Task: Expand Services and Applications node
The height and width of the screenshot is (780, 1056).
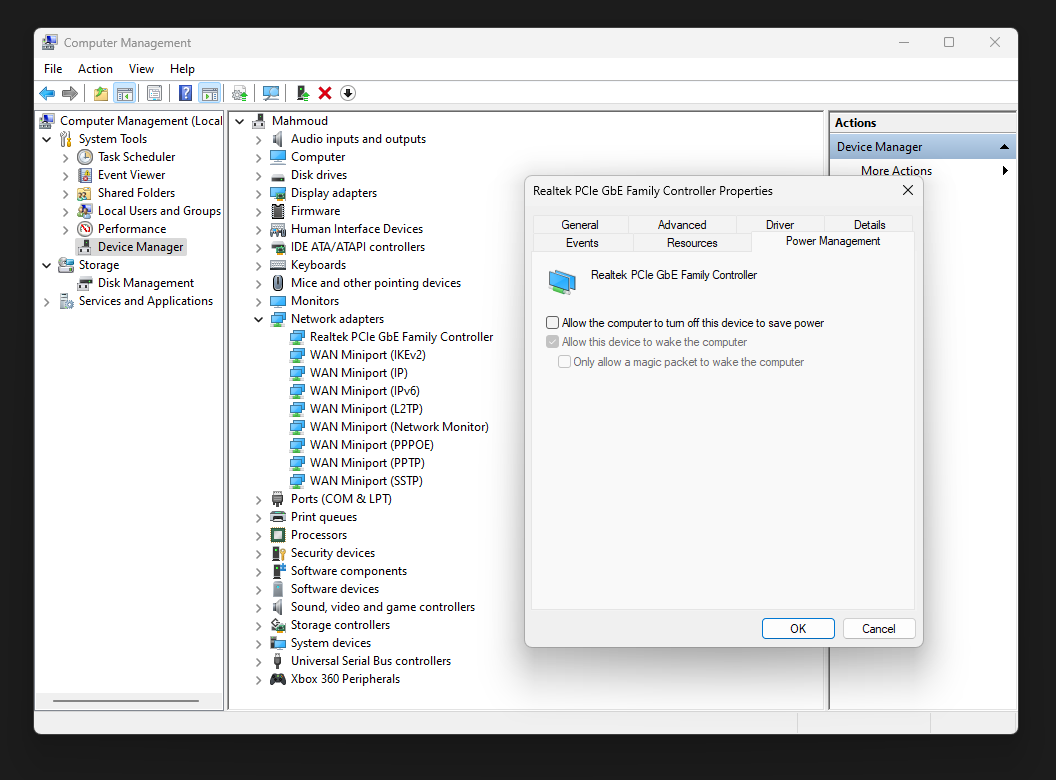Action: coord(46,302)
